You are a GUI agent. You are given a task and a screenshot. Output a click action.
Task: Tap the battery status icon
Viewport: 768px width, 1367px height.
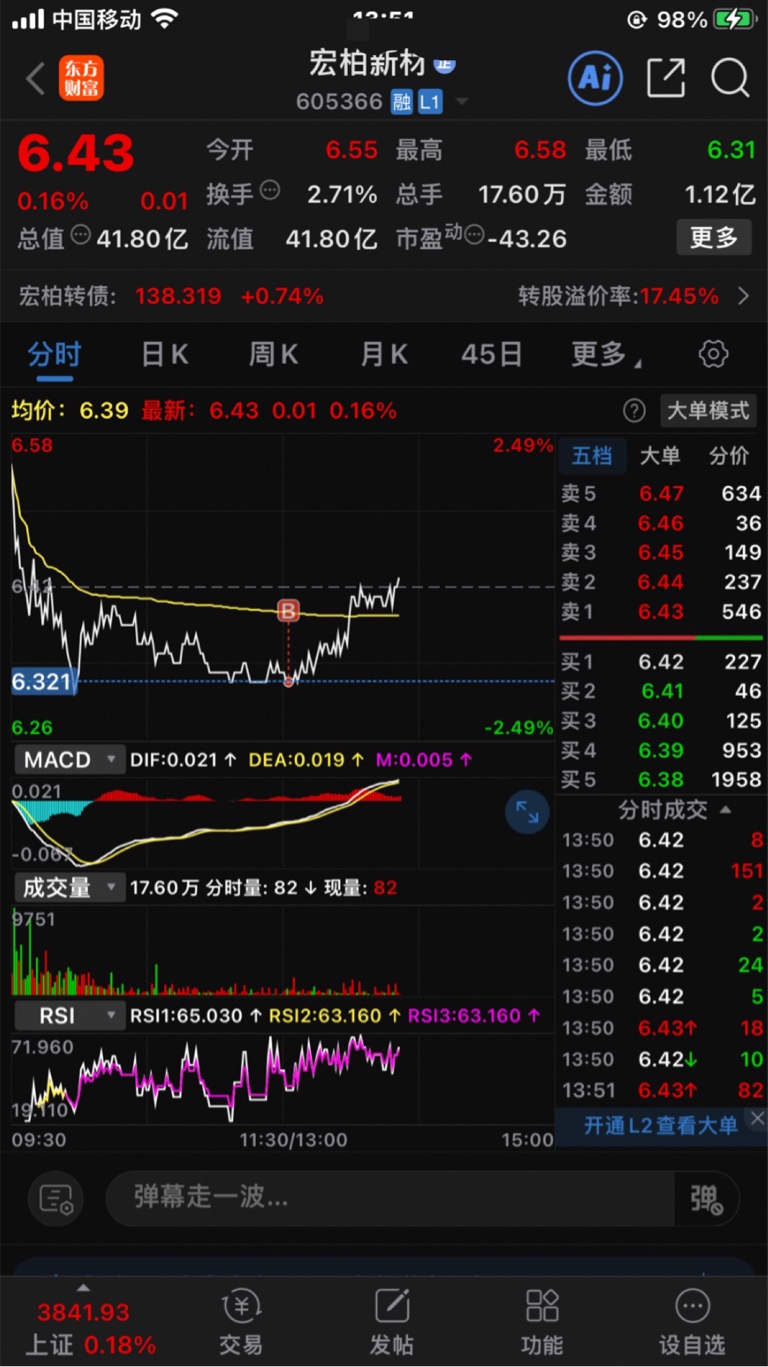point(735,19)
